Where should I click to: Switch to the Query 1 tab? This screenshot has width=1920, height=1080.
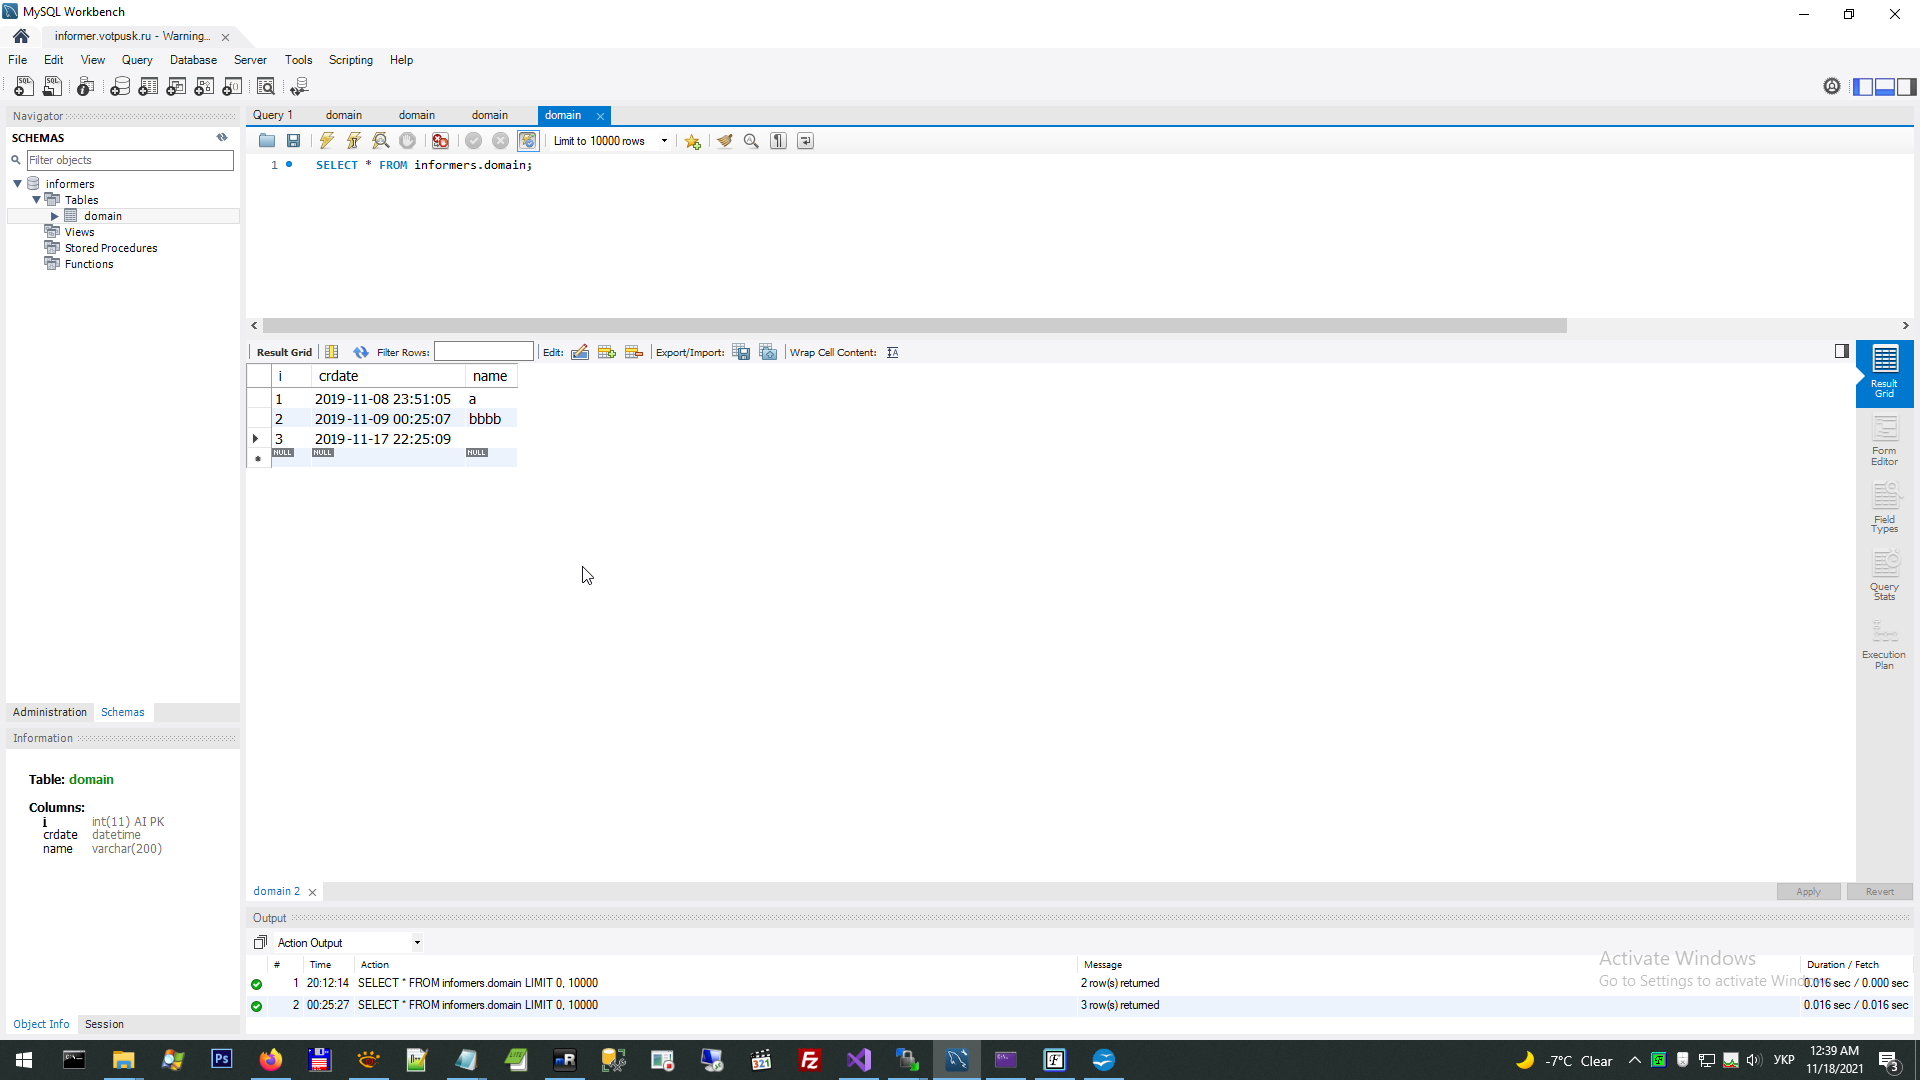pos(272,115)
